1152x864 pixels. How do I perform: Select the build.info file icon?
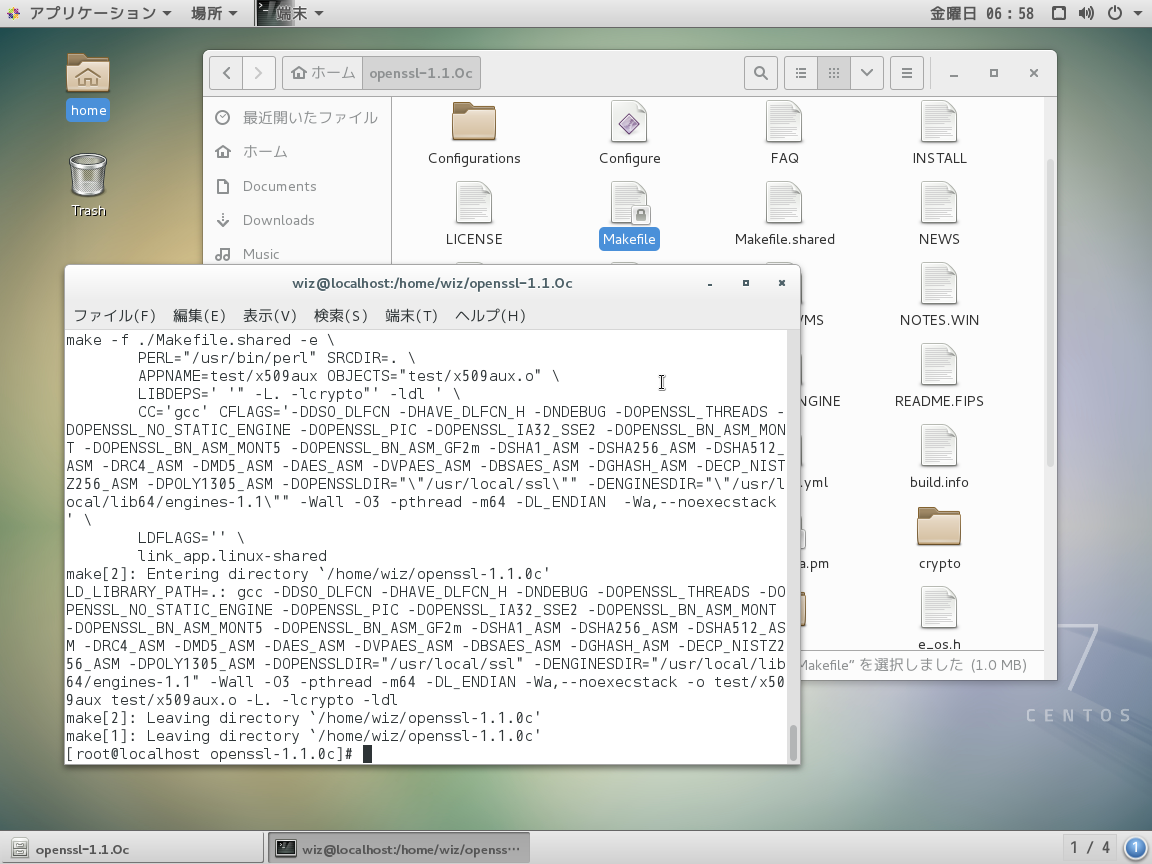(939, 446)
